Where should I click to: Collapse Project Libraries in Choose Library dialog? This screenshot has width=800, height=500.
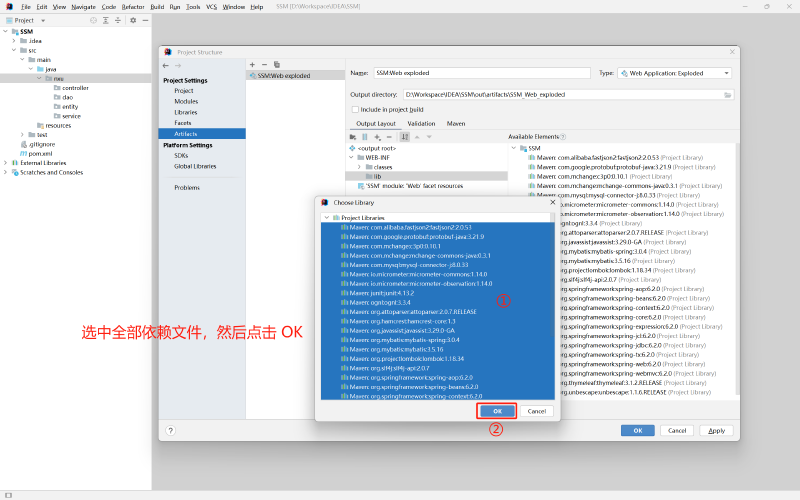click(327, 218)
